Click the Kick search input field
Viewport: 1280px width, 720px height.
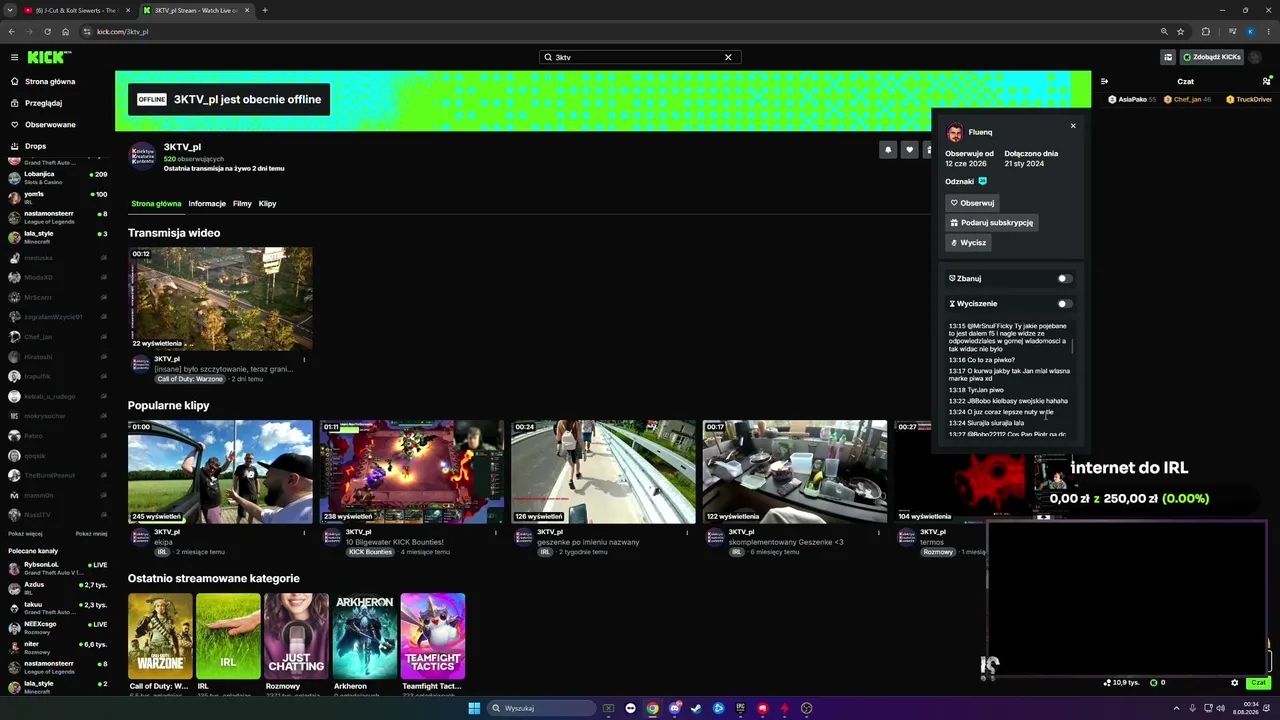[638, 57]
